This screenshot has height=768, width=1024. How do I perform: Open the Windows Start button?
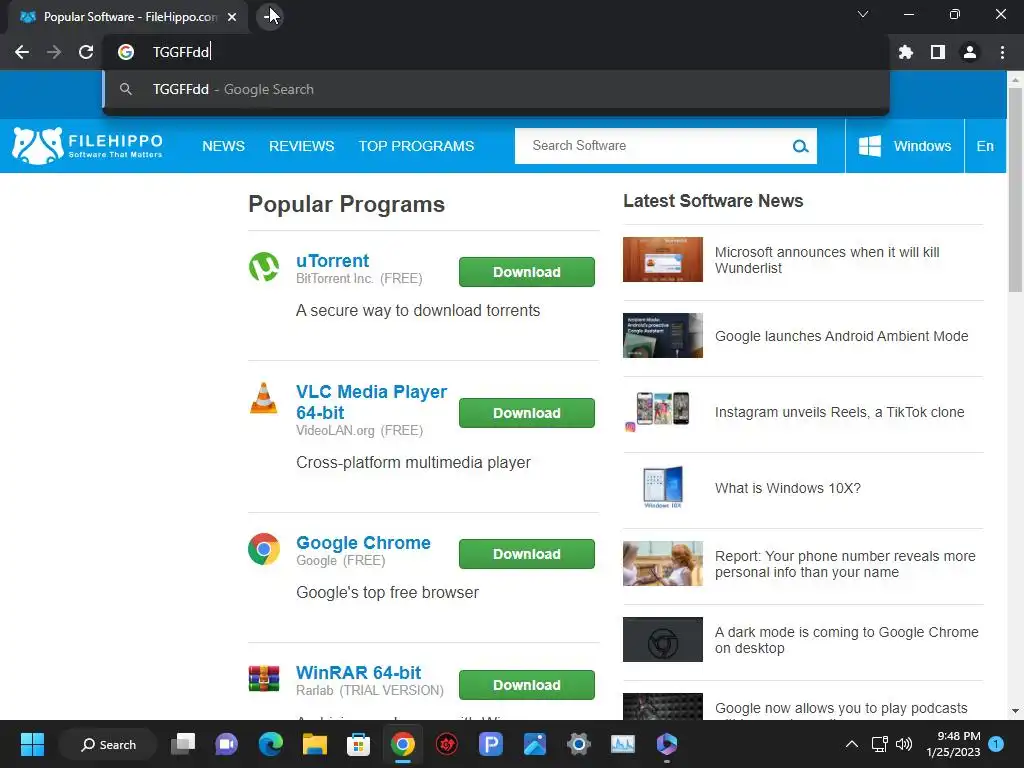click(32, 744)
